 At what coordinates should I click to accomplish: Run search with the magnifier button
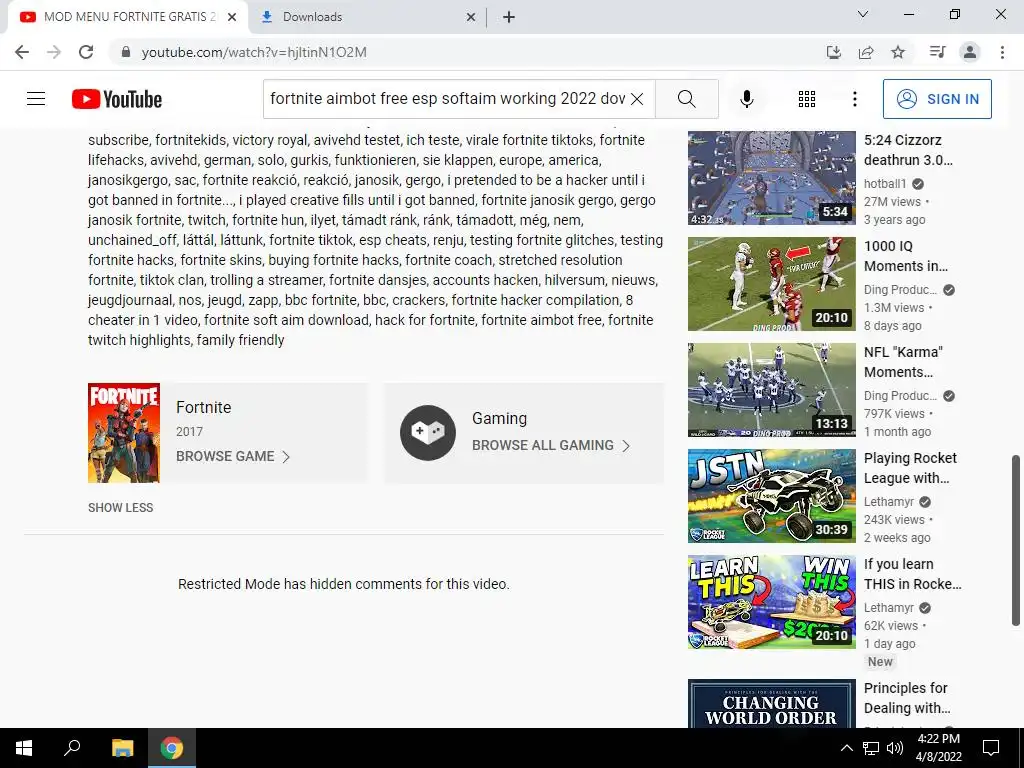click(x=686, y=99)
